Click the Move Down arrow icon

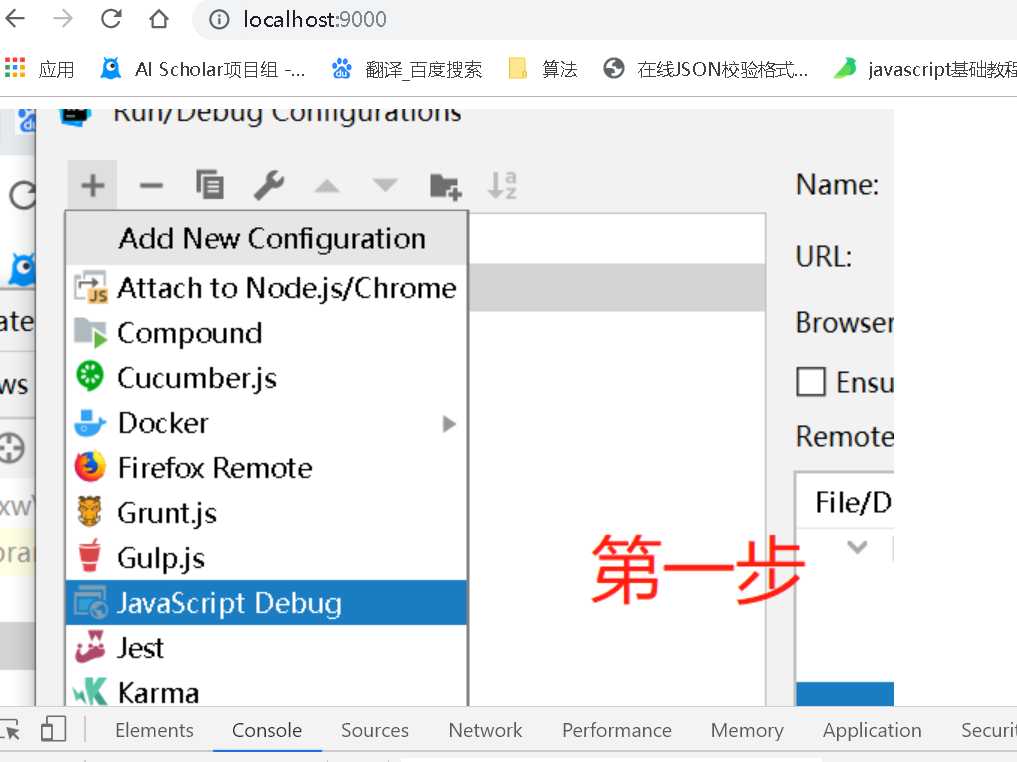(x=385, y=185)
